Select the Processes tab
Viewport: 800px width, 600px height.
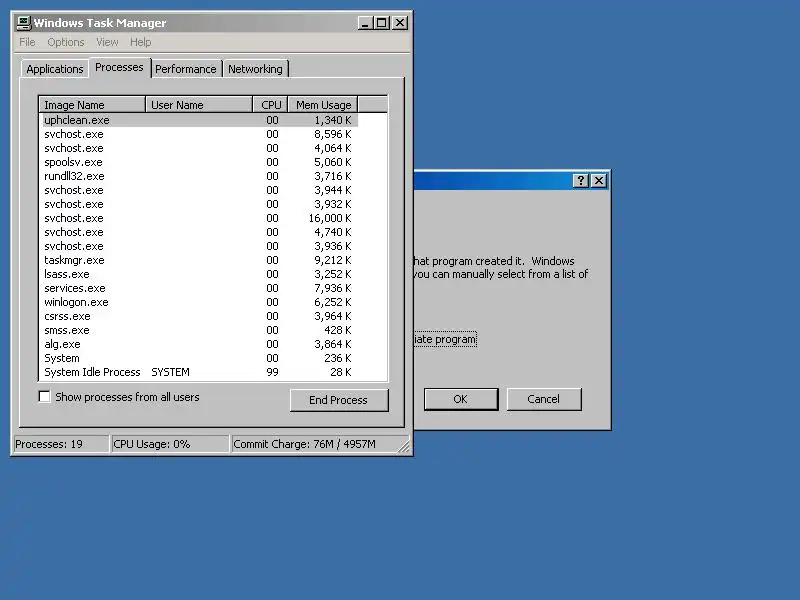(119, 67)
